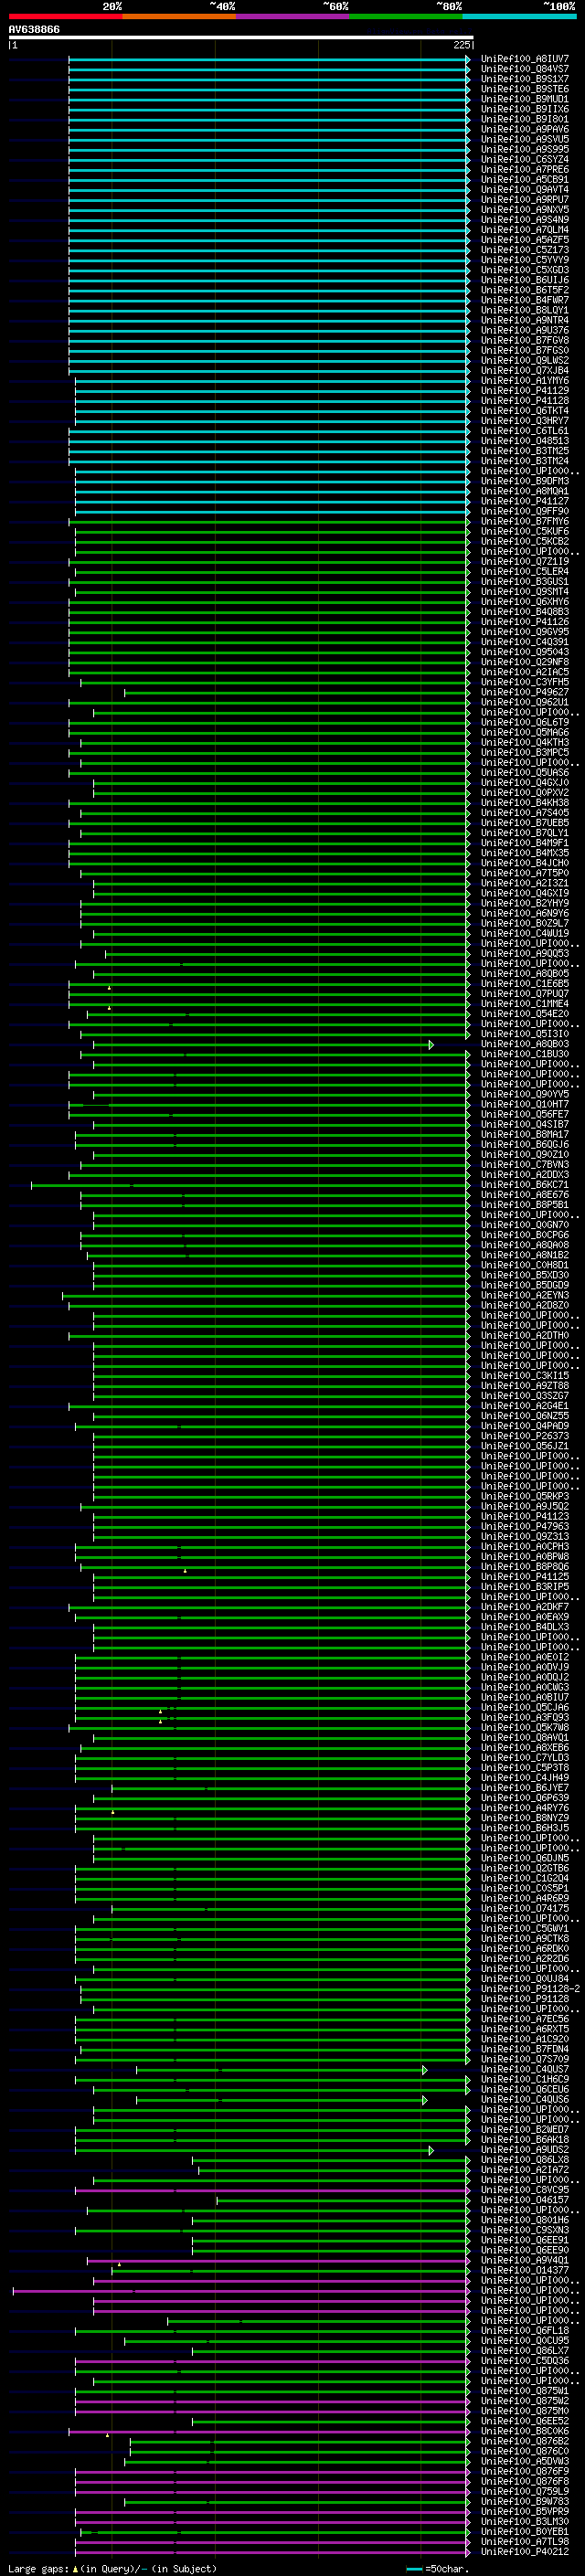This screenshot has height=2576, width=585.
Task: Click the hit label UniRef100_B6UIJ6
Action: 524,280
